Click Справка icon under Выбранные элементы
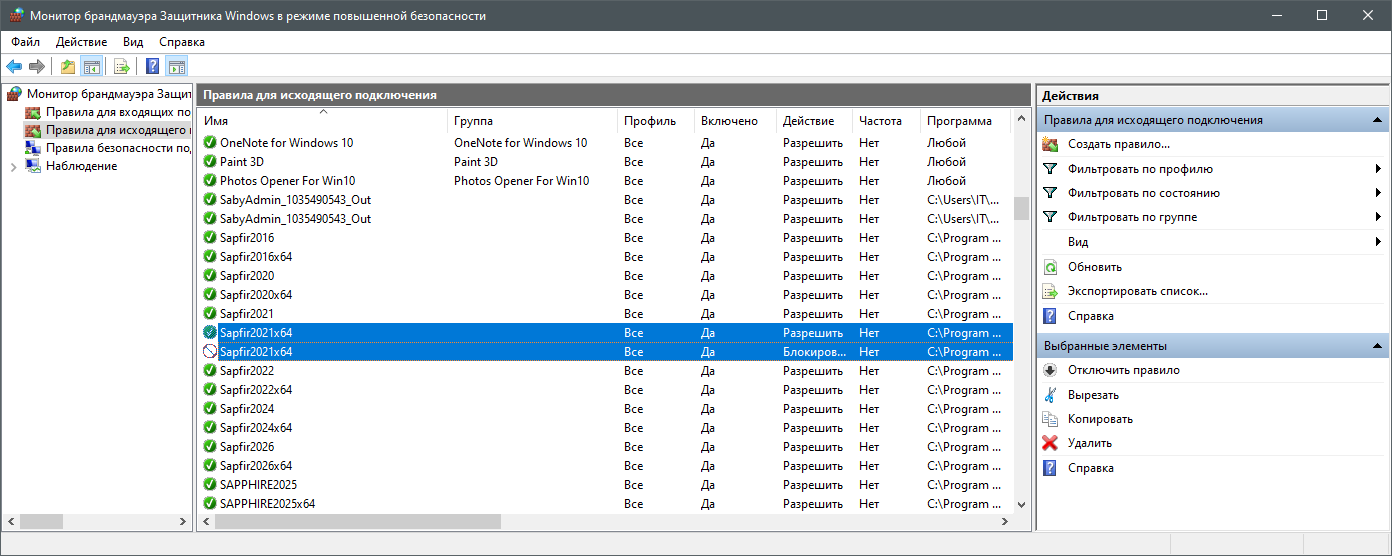1392x556 pixels. [x=1050, y=468]
